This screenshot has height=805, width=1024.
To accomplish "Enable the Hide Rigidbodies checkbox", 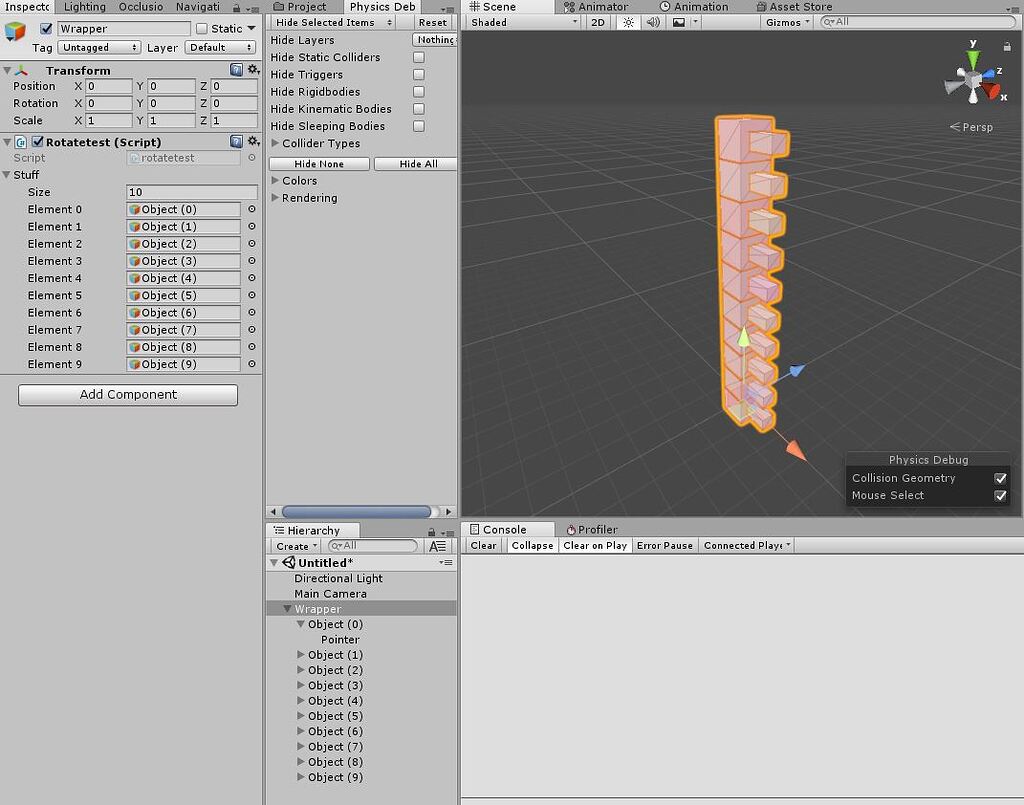I will coord(419,91).
